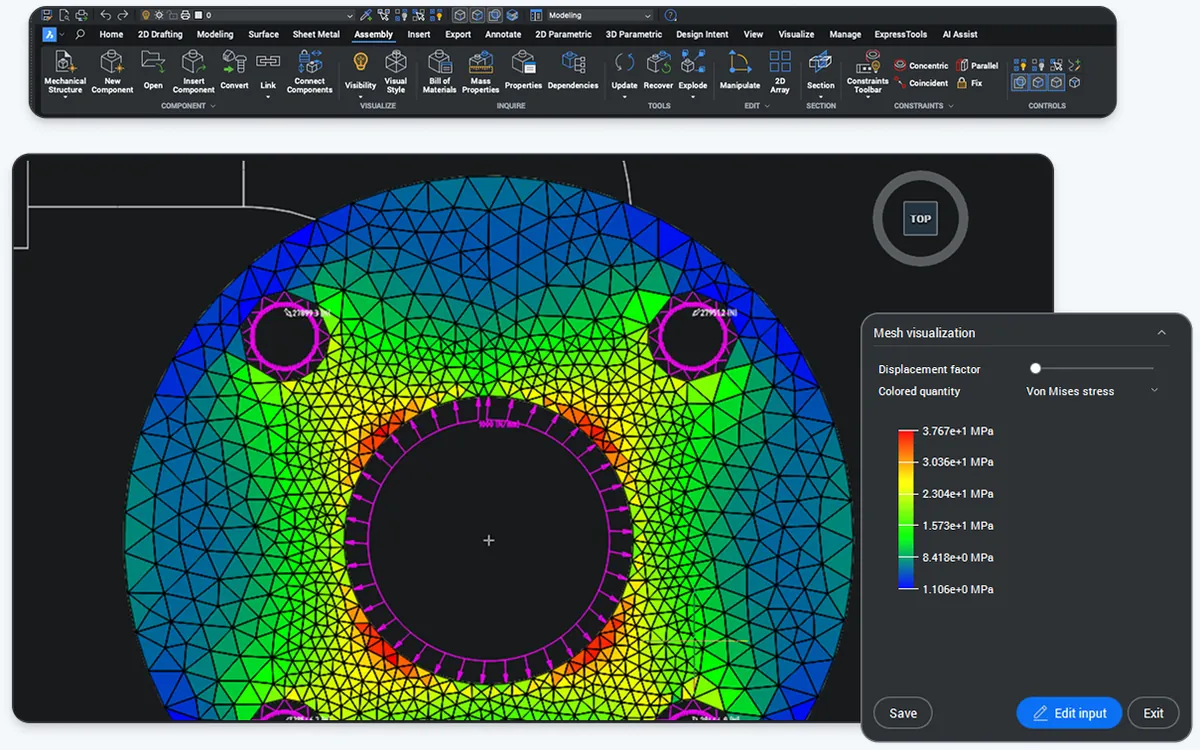
Task: Open the Design Intent tab
Action: click(702, 34)
